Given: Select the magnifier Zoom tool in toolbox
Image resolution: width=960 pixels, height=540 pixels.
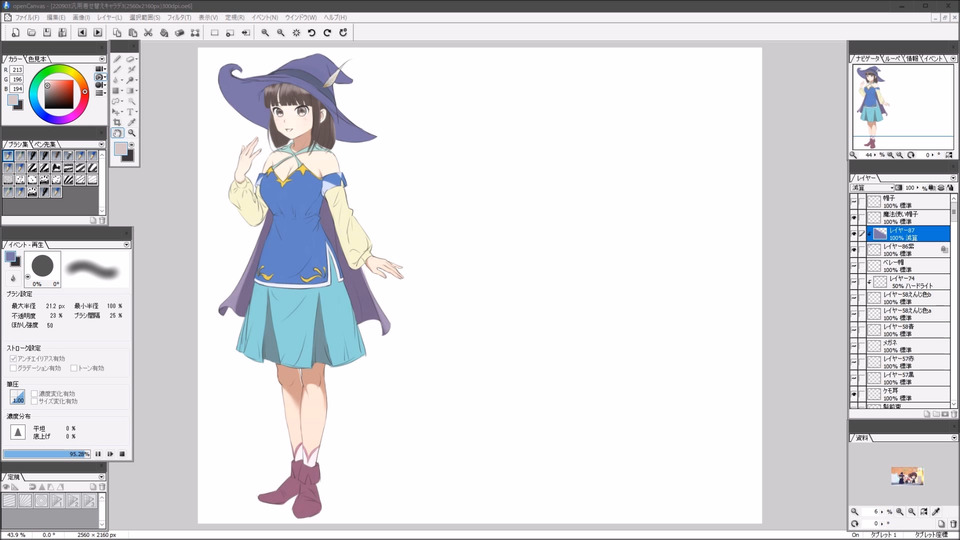Looking at the screenshot, I should click(x=131, y=133).
